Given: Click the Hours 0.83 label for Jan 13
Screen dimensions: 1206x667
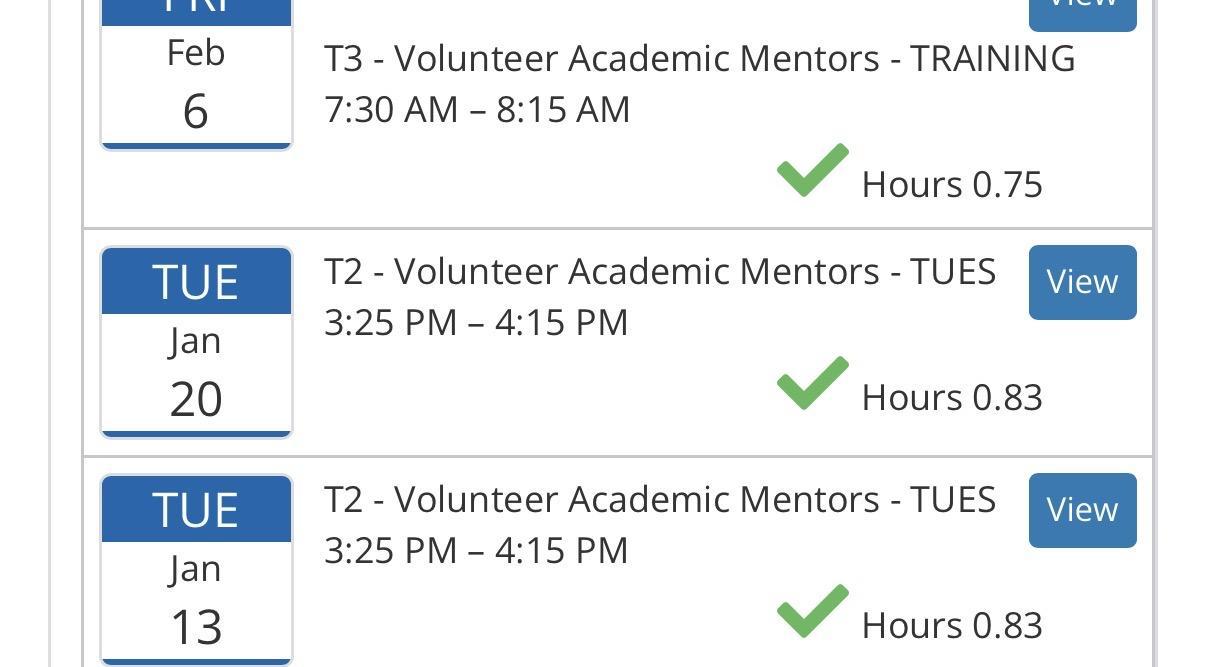Looking at the screenshot, I should (952, 626).
